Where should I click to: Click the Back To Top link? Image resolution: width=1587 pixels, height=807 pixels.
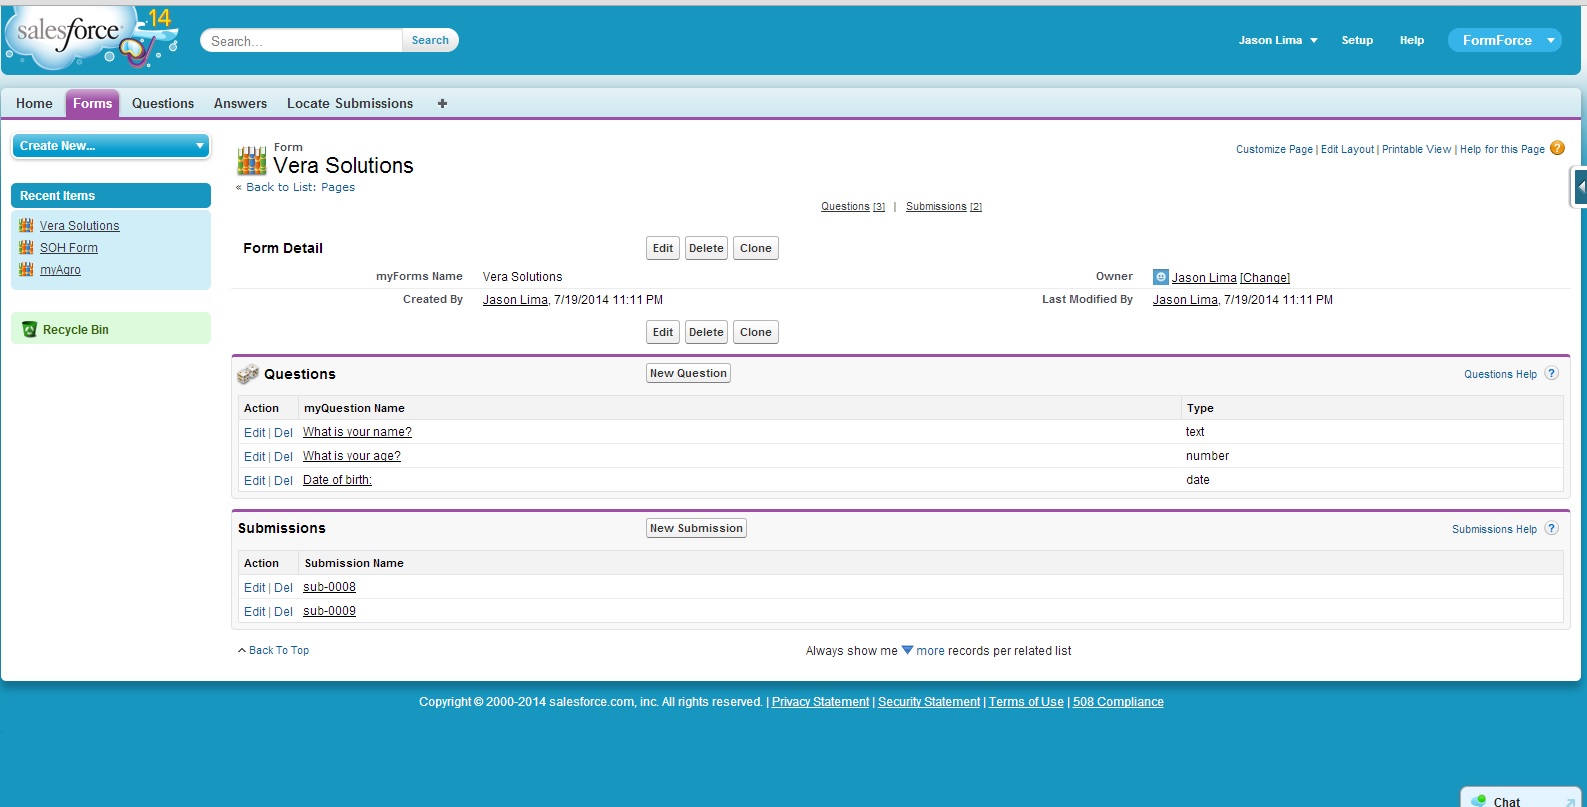tap(278, 650)
